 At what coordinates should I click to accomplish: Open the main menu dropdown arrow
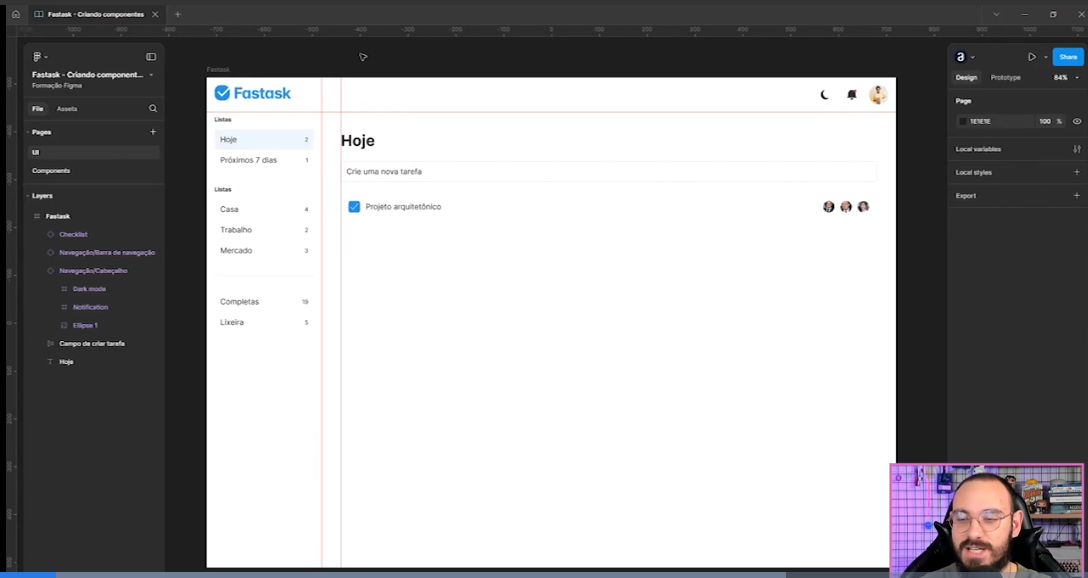coord(46,57)
